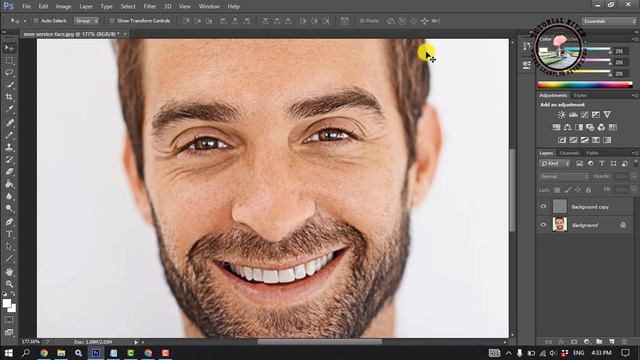This screenshot has width=640, height=360.
Task: Create a new layer from Layers footer
Action: point(611,341)
